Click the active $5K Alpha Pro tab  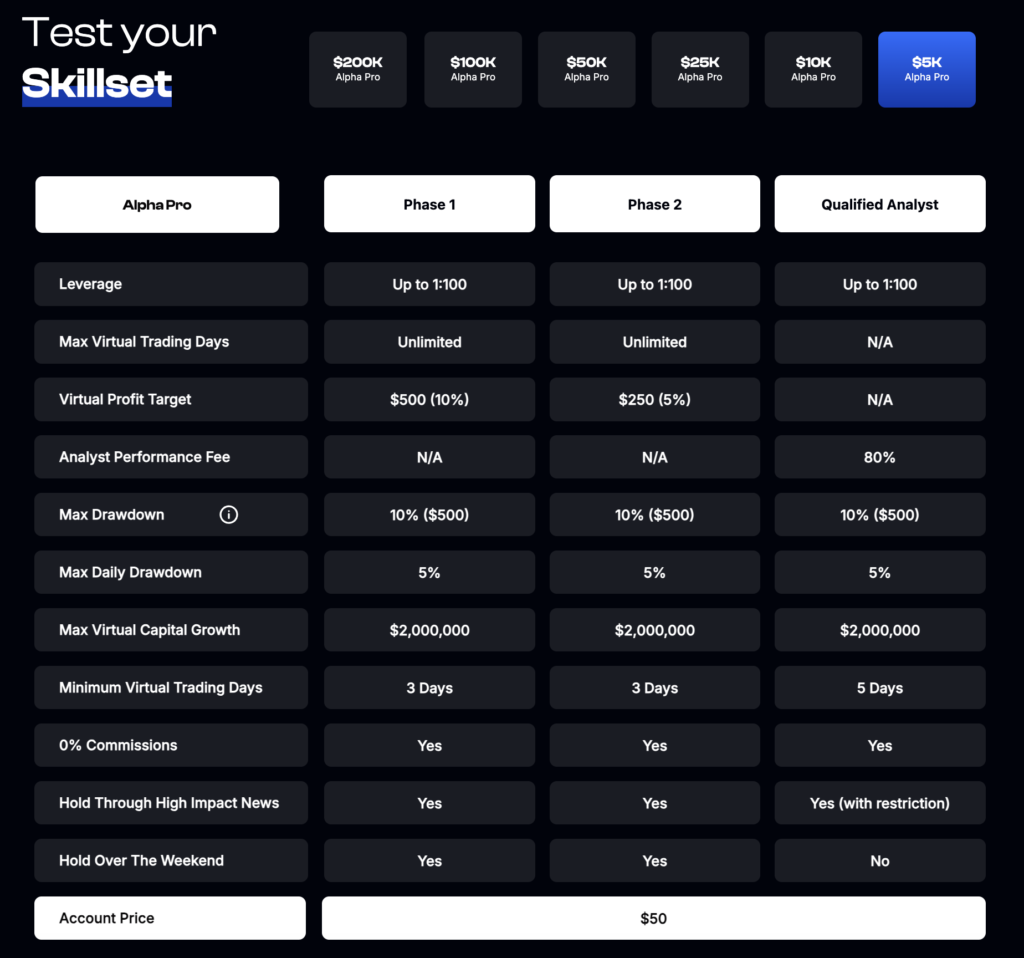pos(927,69)
